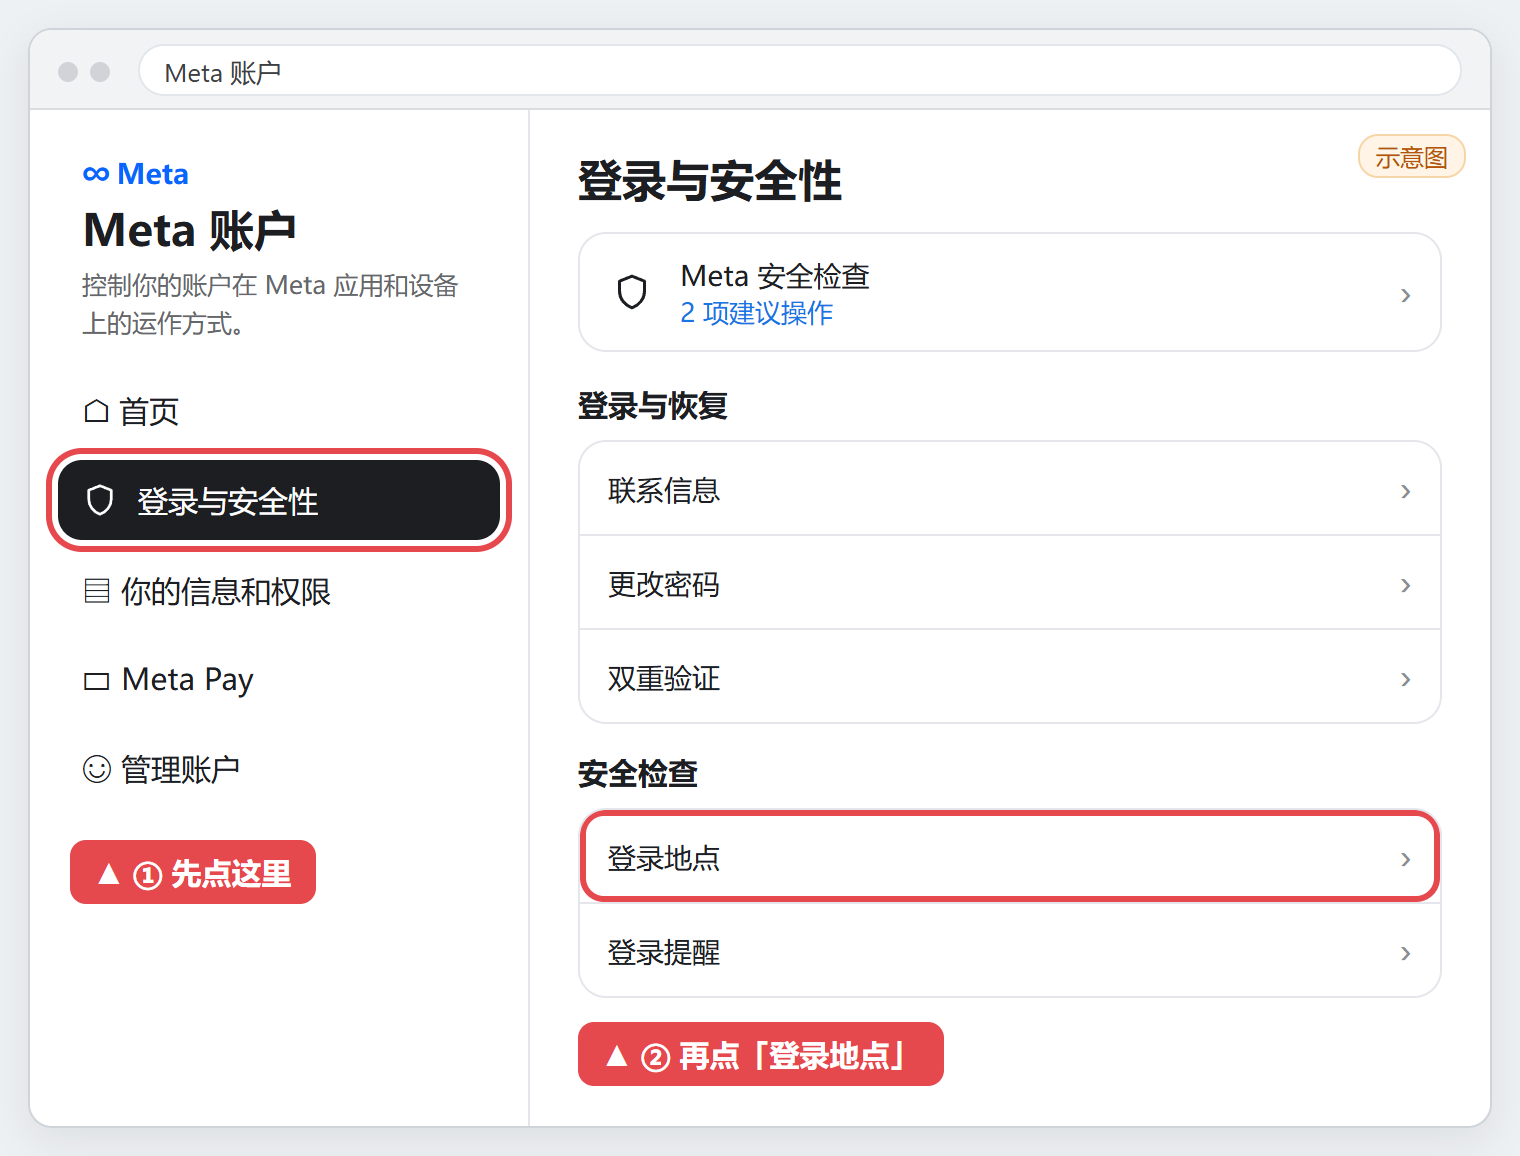Screen dimensions: 1520x1156
Task: Click the chevron on 登录地点 row
Action: click(1405, 859)
